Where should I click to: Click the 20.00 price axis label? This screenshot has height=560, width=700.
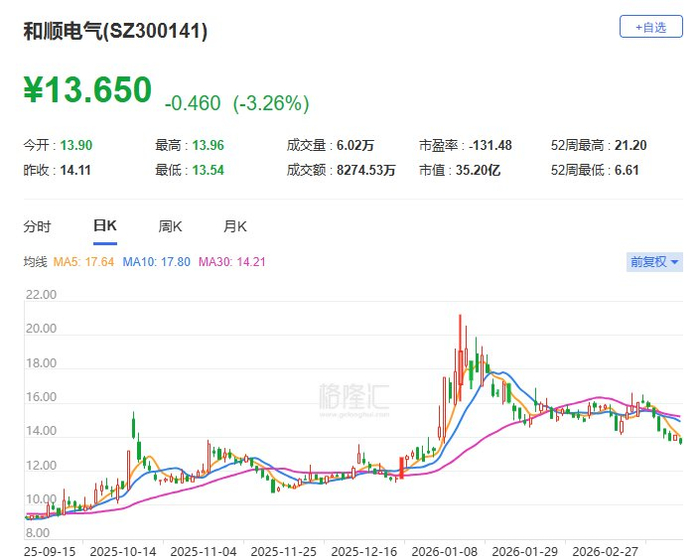click(x=41, y=329)
